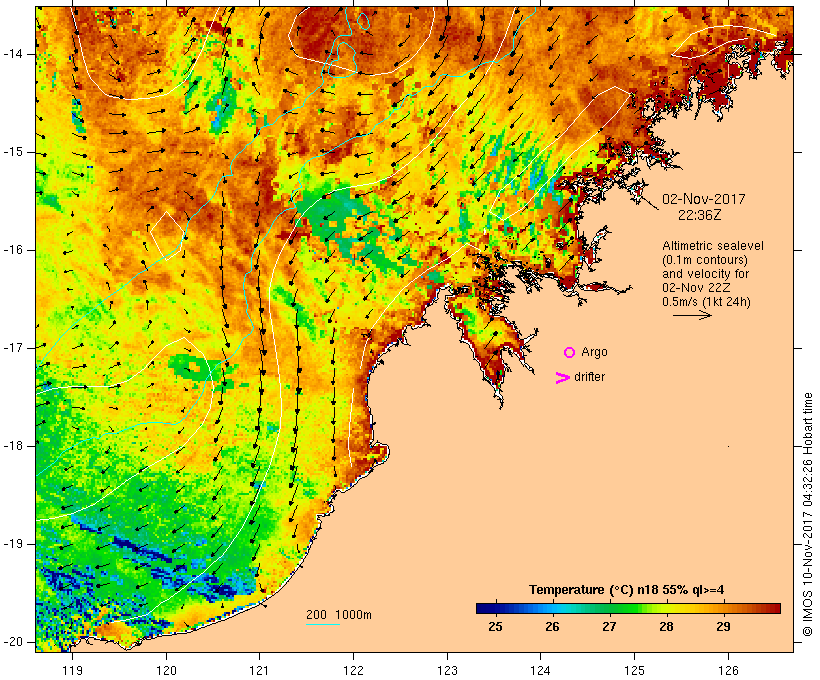Viewport: 820px width, 680px height.
Task: Click latitude axis label -15
Action: tap(13, 152)
